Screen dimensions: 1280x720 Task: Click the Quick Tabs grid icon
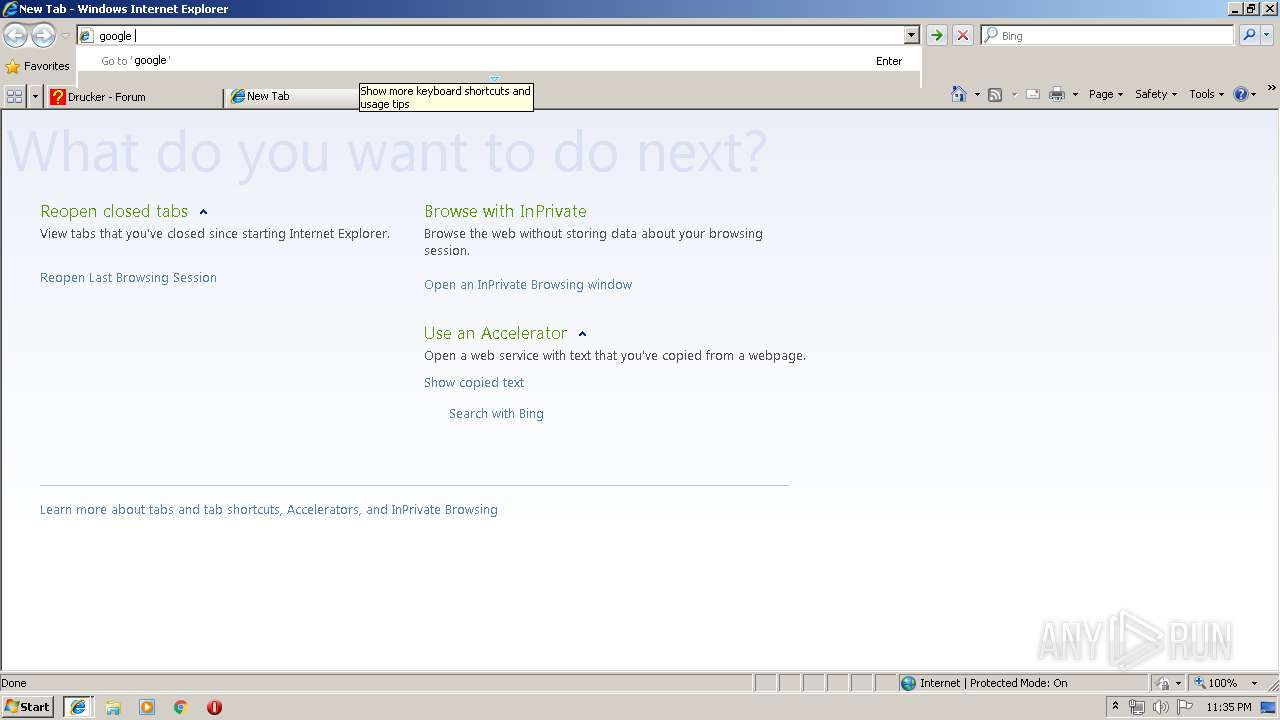click(x=14, y=96)
